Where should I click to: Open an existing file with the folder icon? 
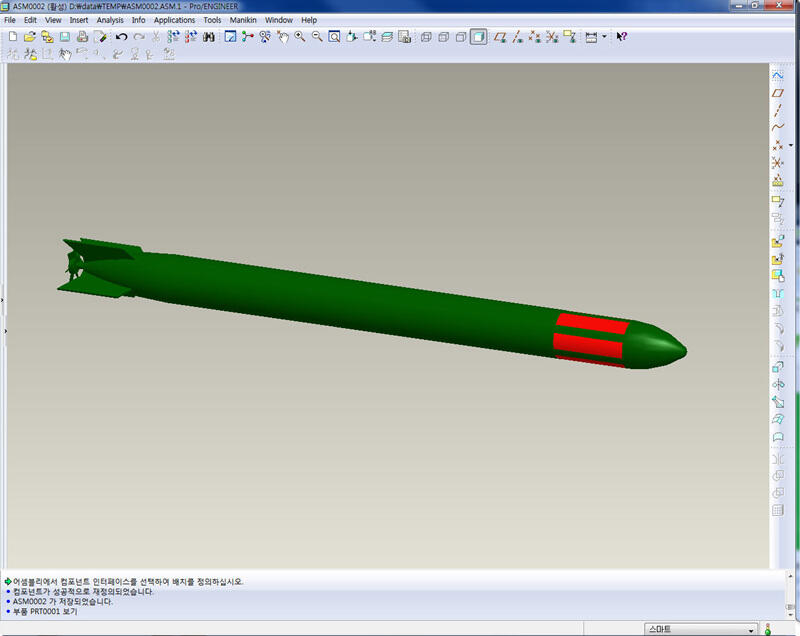pos(30,37)
